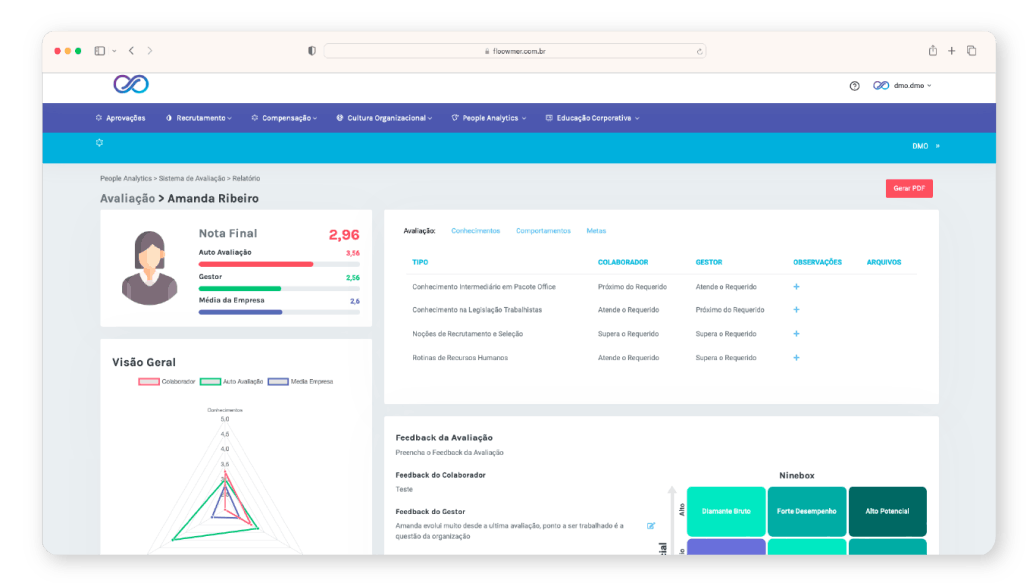Expand the Educação Corporativa menu
The image size is (1036, 583).
593,118
